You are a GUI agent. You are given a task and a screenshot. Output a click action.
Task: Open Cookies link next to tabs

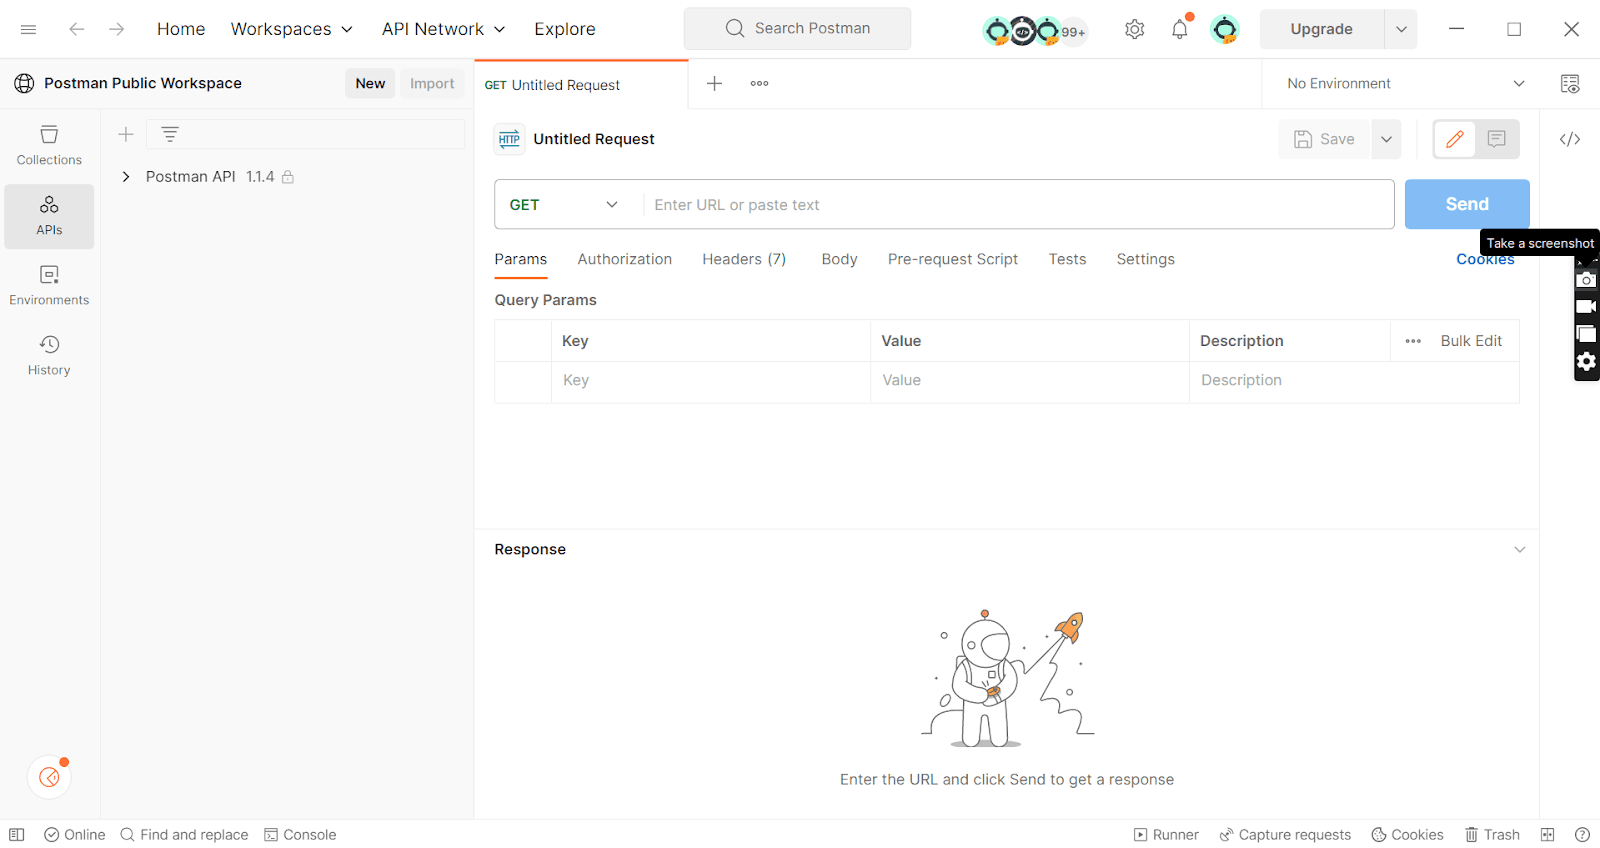(1485, 259)
